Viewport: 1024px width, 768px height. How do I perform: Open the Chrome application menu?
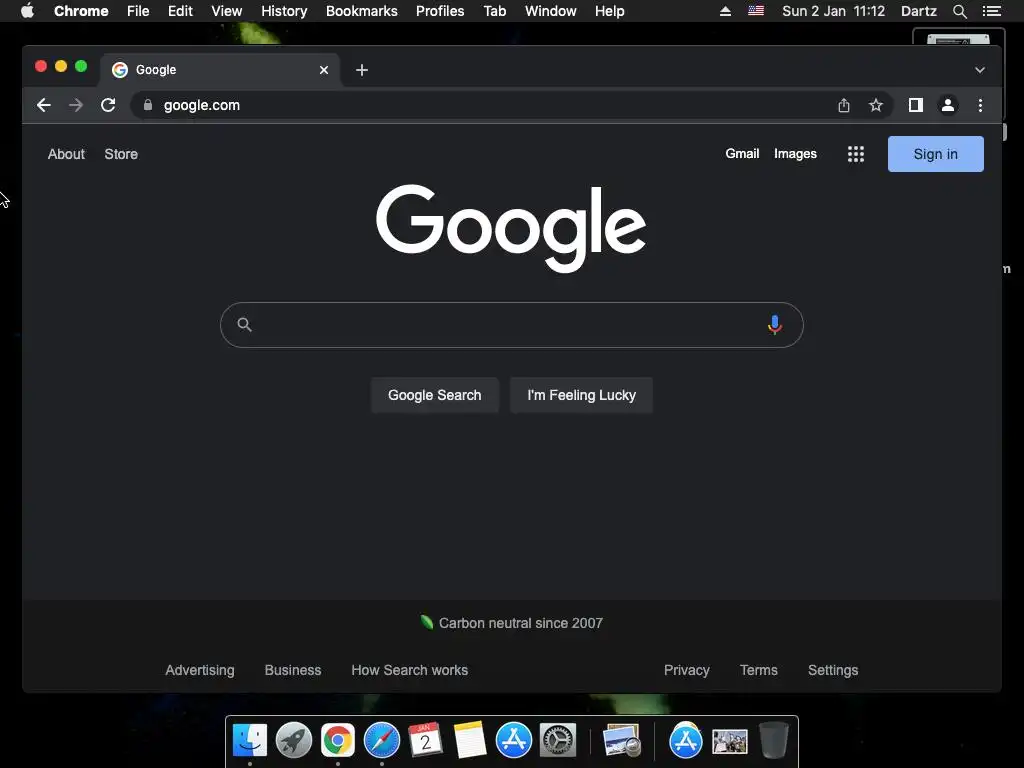click(81, 11)
